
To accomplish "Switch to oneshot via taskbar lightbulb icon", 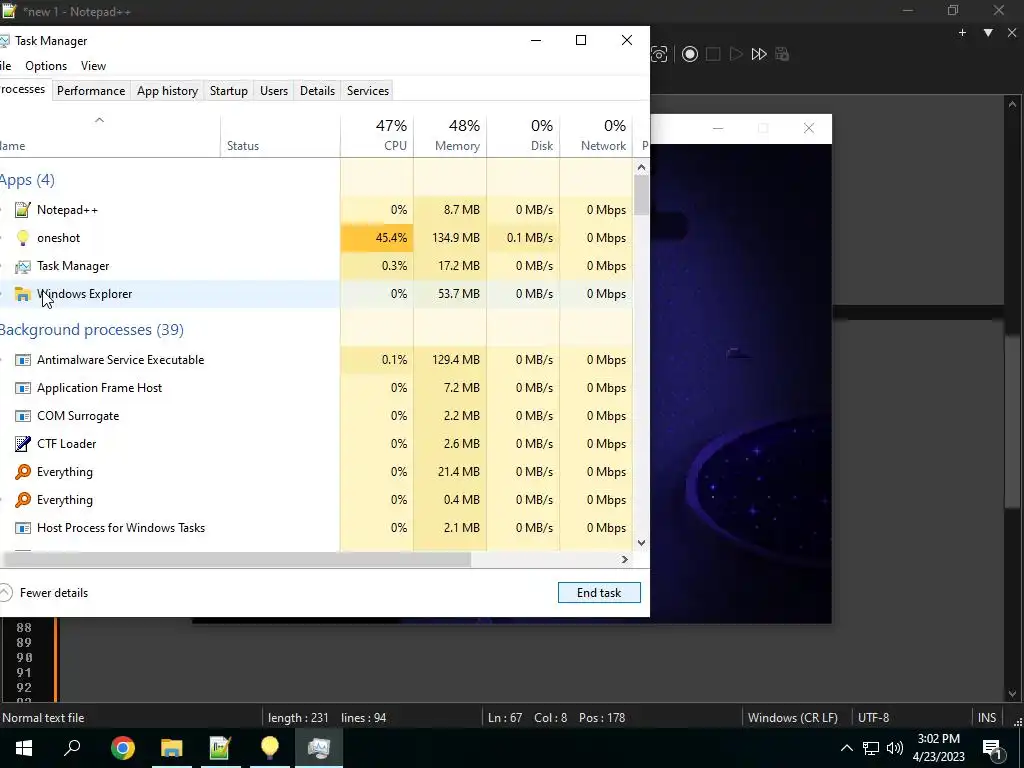I will tap(270, 748).
